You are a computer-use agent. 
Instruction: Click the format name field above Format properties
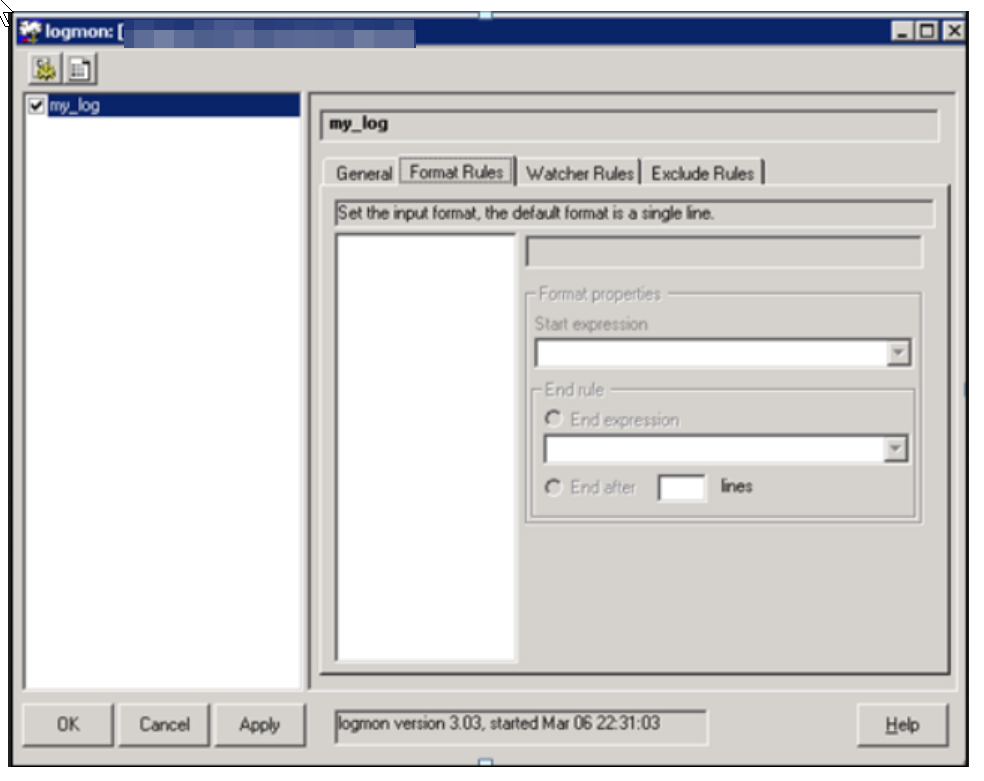coord(724,252)
